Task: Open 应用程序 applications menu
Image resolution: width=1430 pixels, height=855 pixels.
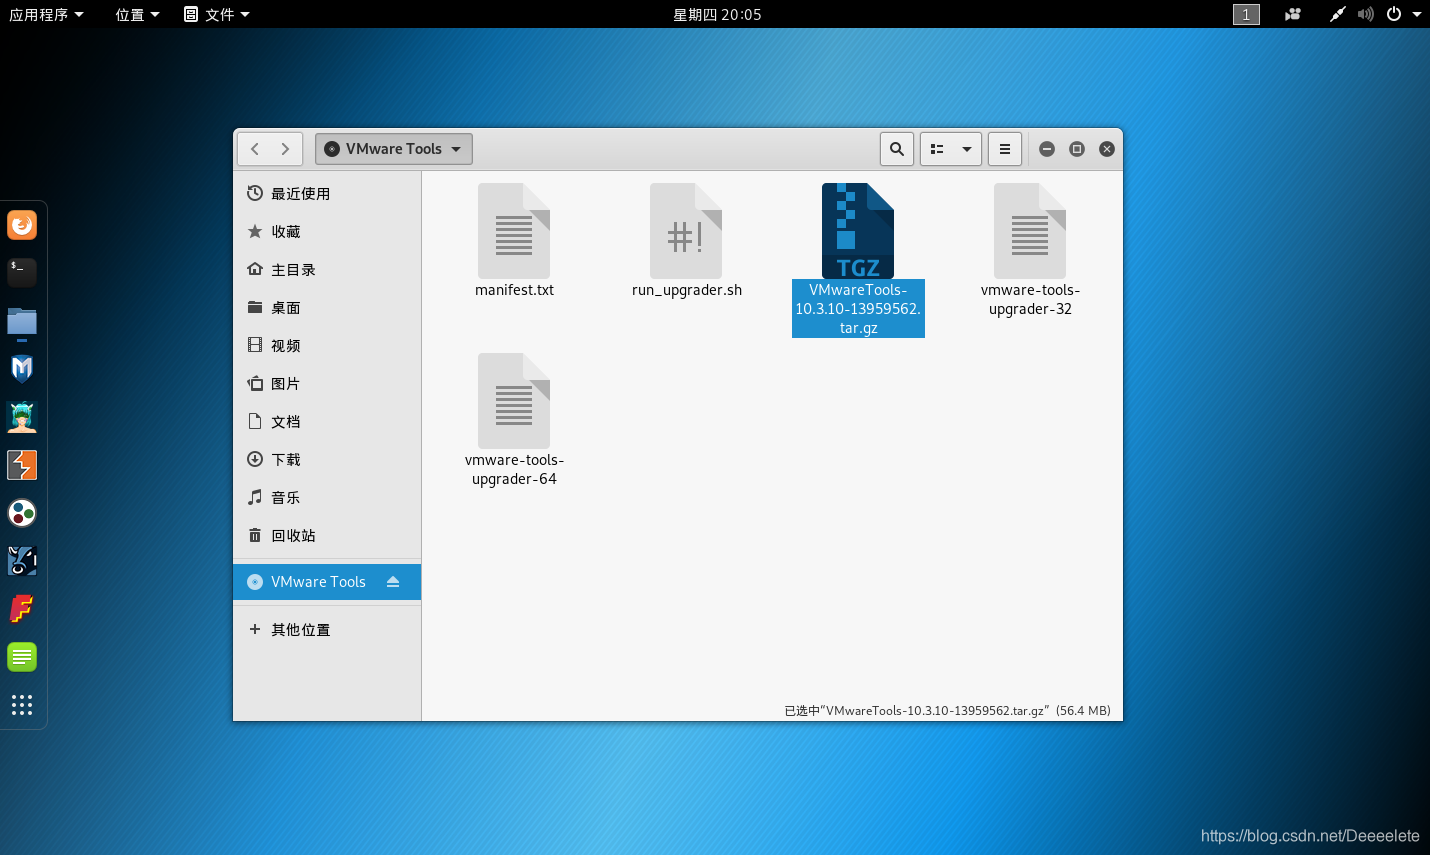Action: [x=46, y=14]
